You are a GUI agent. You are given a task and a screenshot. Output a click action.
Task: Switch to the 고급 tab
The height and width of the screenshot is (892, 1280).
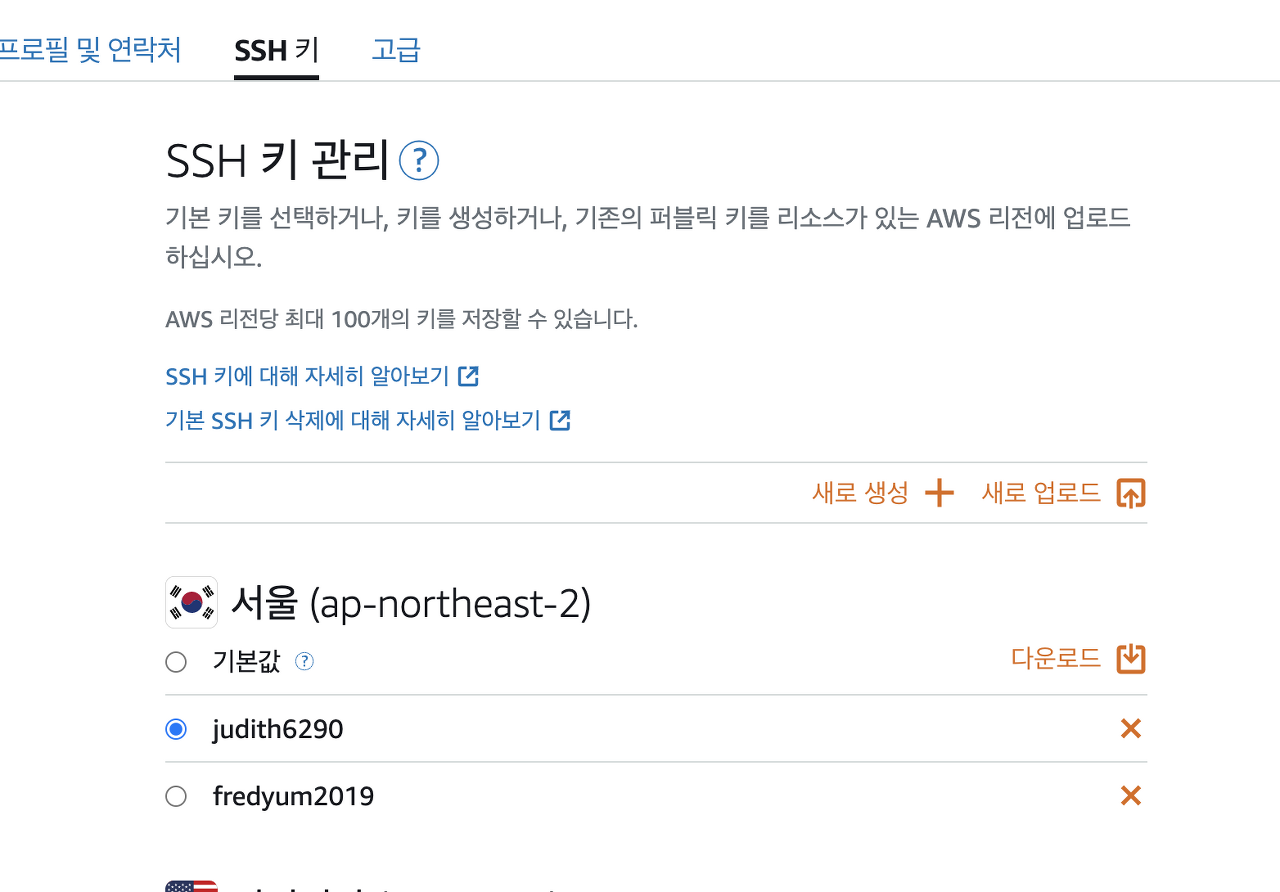pos(396,50)
